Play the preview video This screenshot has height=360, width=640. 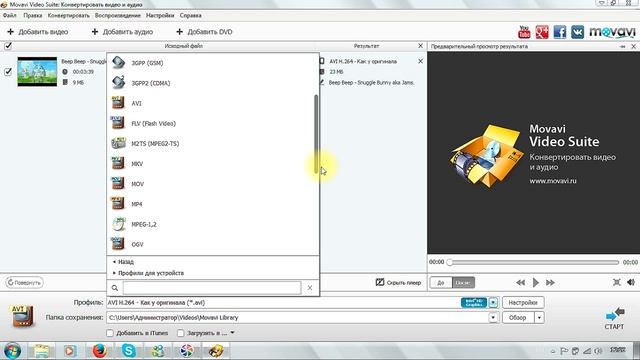tap(536, 282)
